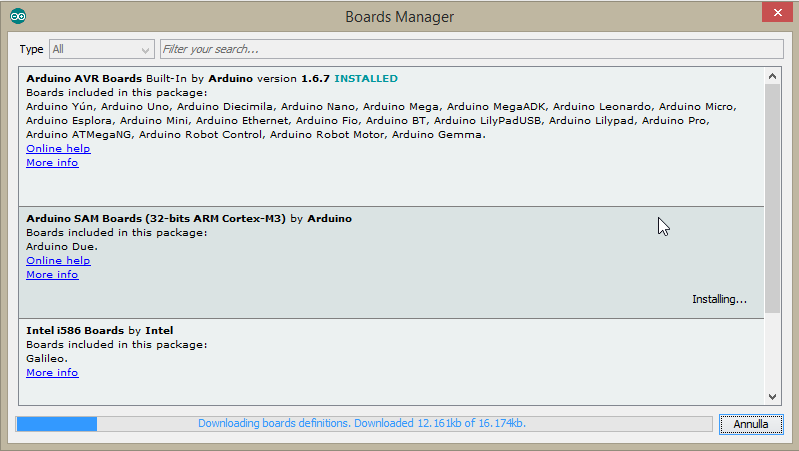Screen dimensions: 799x451
Task: Open Online help for Arduino AVR Boards
Action: (58, 148)
